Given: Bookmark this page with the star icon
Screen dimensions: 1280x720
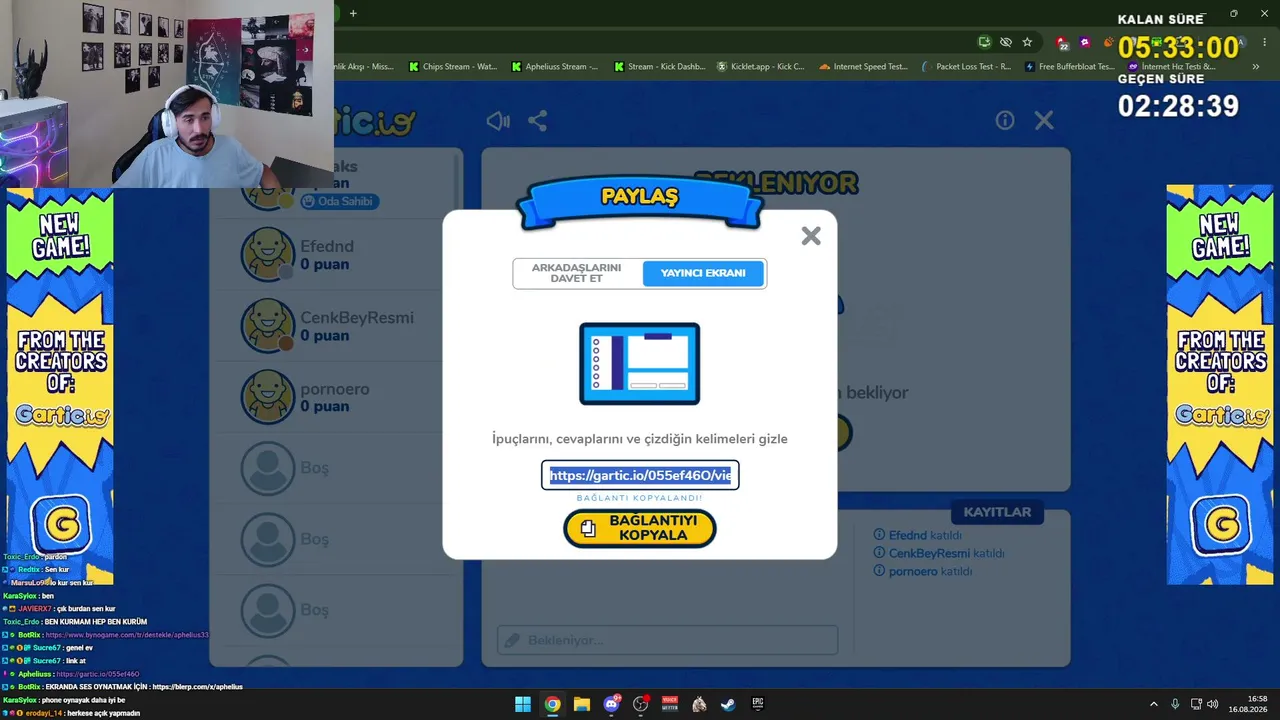Looking at the screenshot, I should tap(1027, 42).
